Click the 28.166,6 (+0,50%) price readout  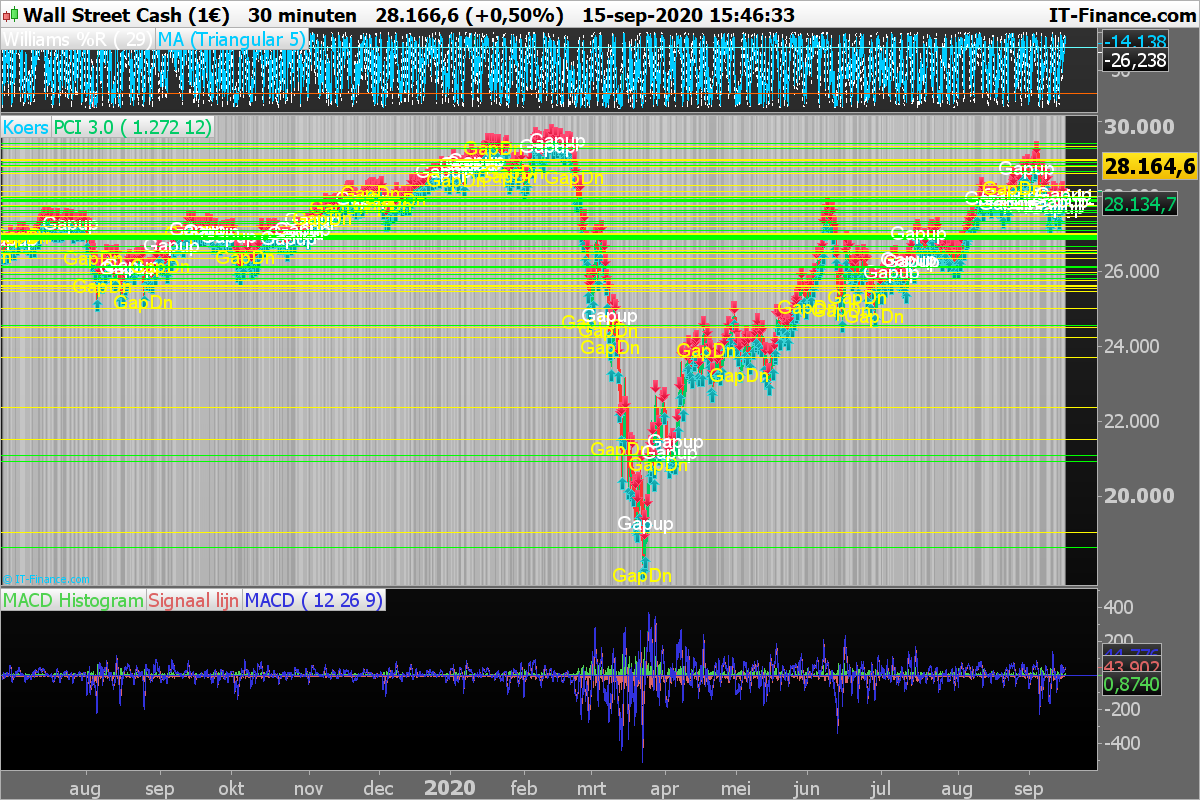tap(469, 15)
